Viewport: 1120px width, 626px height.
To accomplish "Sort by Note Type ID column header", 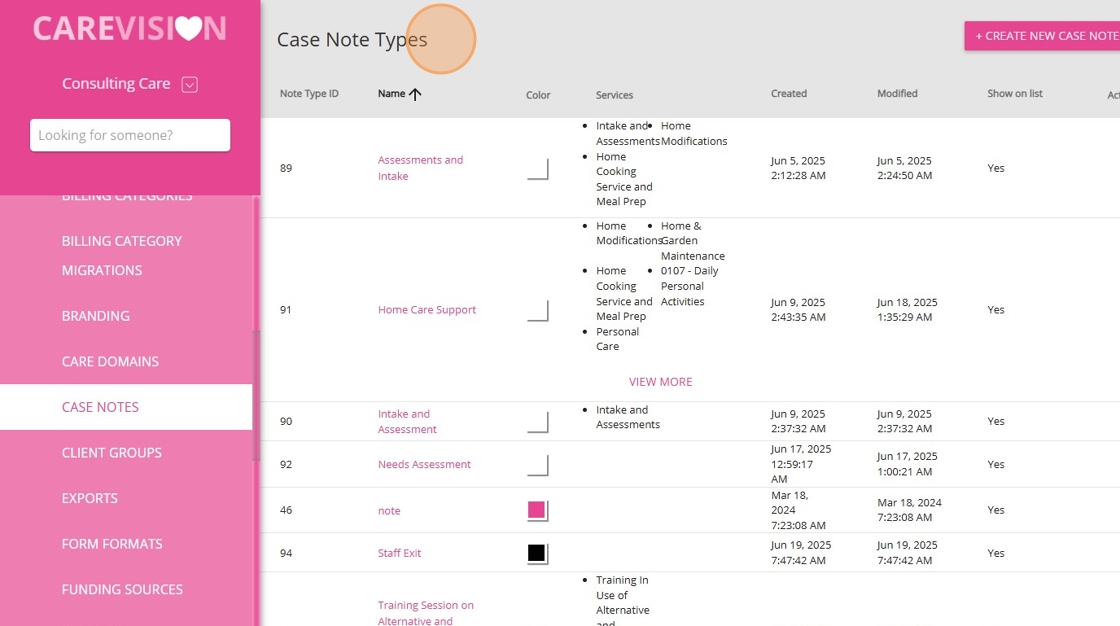I will coord(309,94).
